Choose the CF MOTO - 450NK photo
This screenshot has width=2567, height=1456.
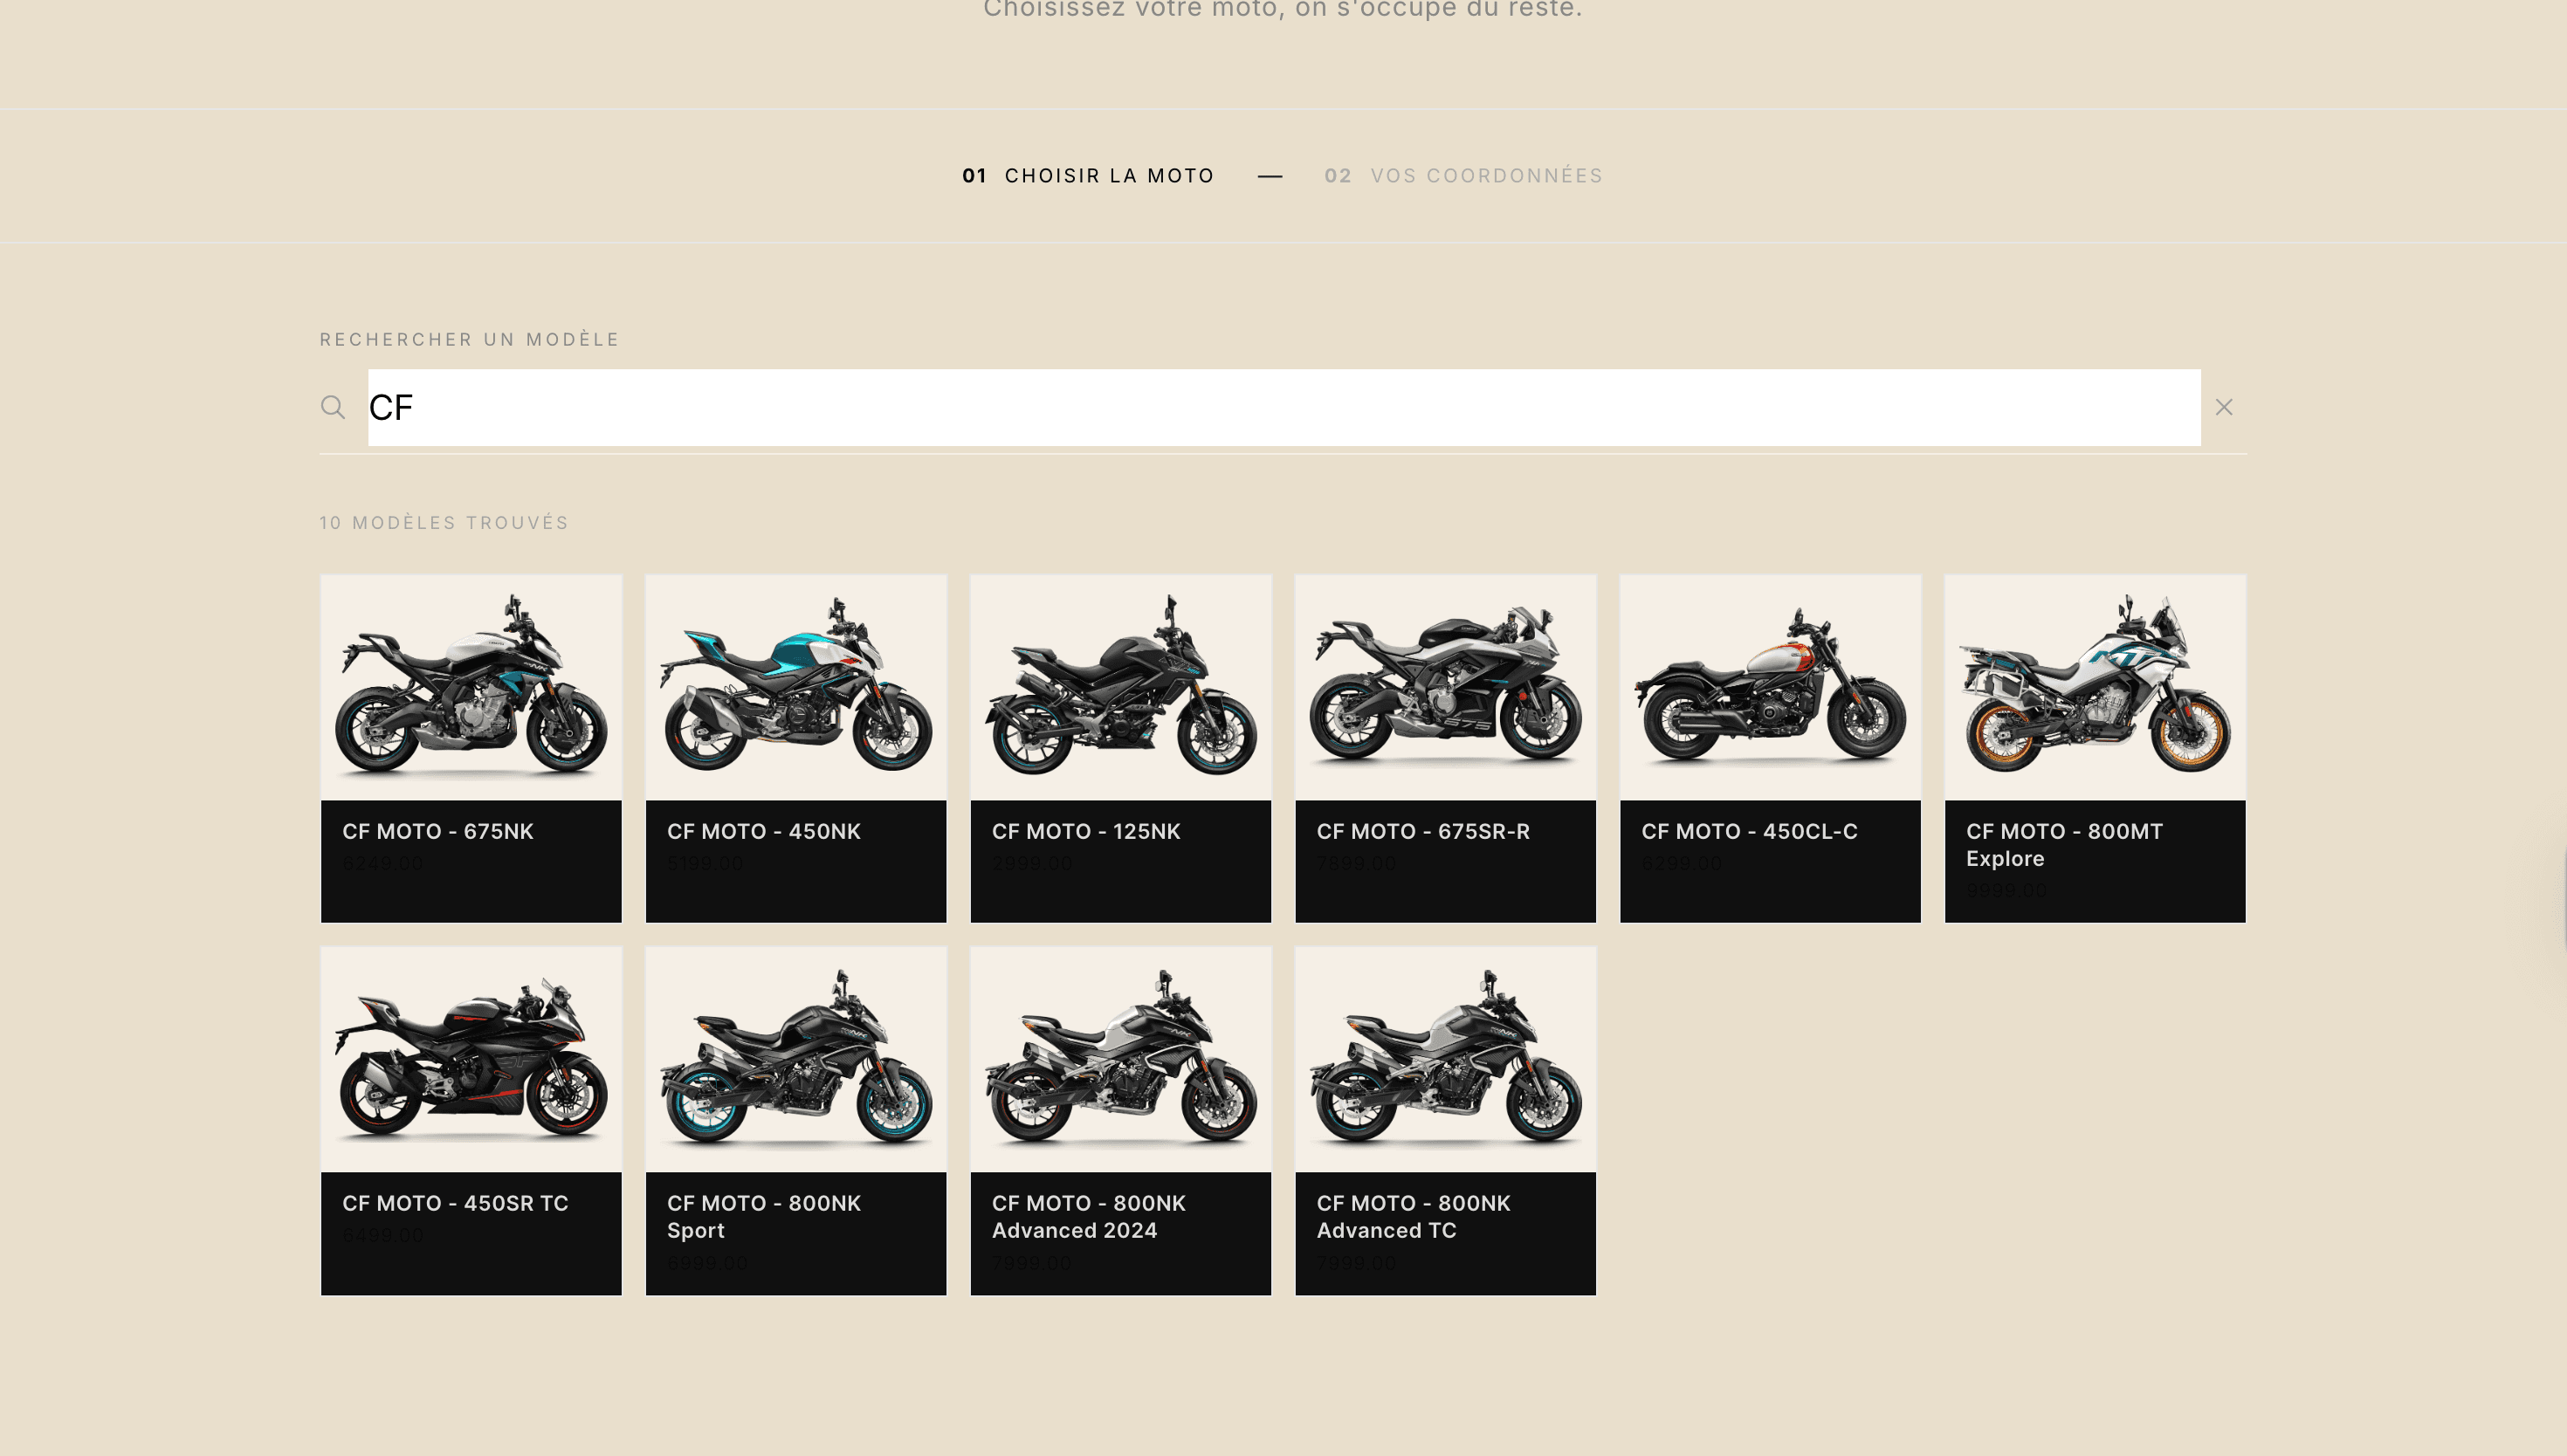(x=796, y=687)
